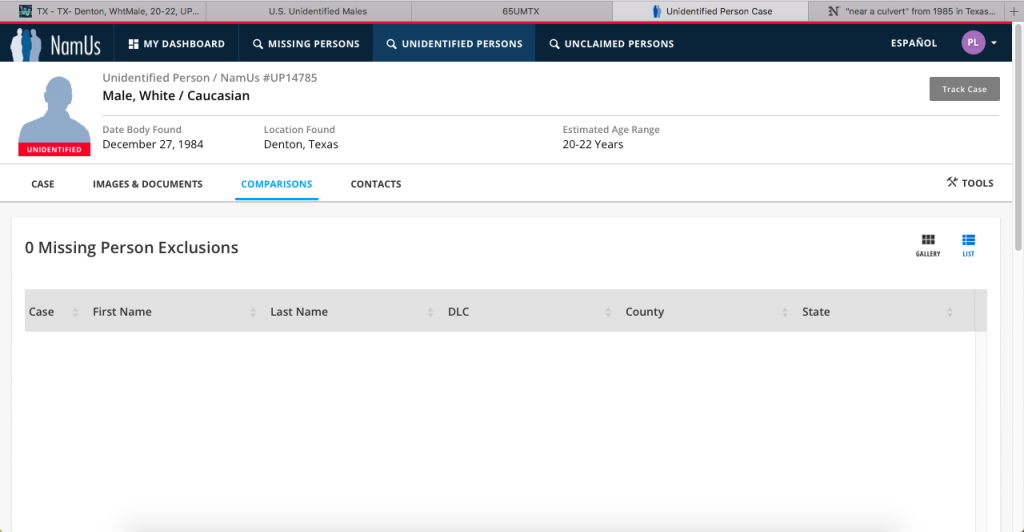Select the Case tab
The height and width of the screenshot is (532, 1024).
pos(43,184)
